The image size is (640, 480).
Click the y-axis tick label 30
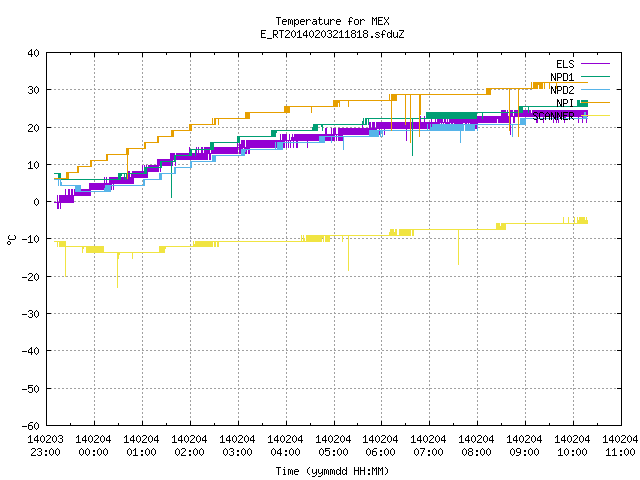tap(33, 90)
